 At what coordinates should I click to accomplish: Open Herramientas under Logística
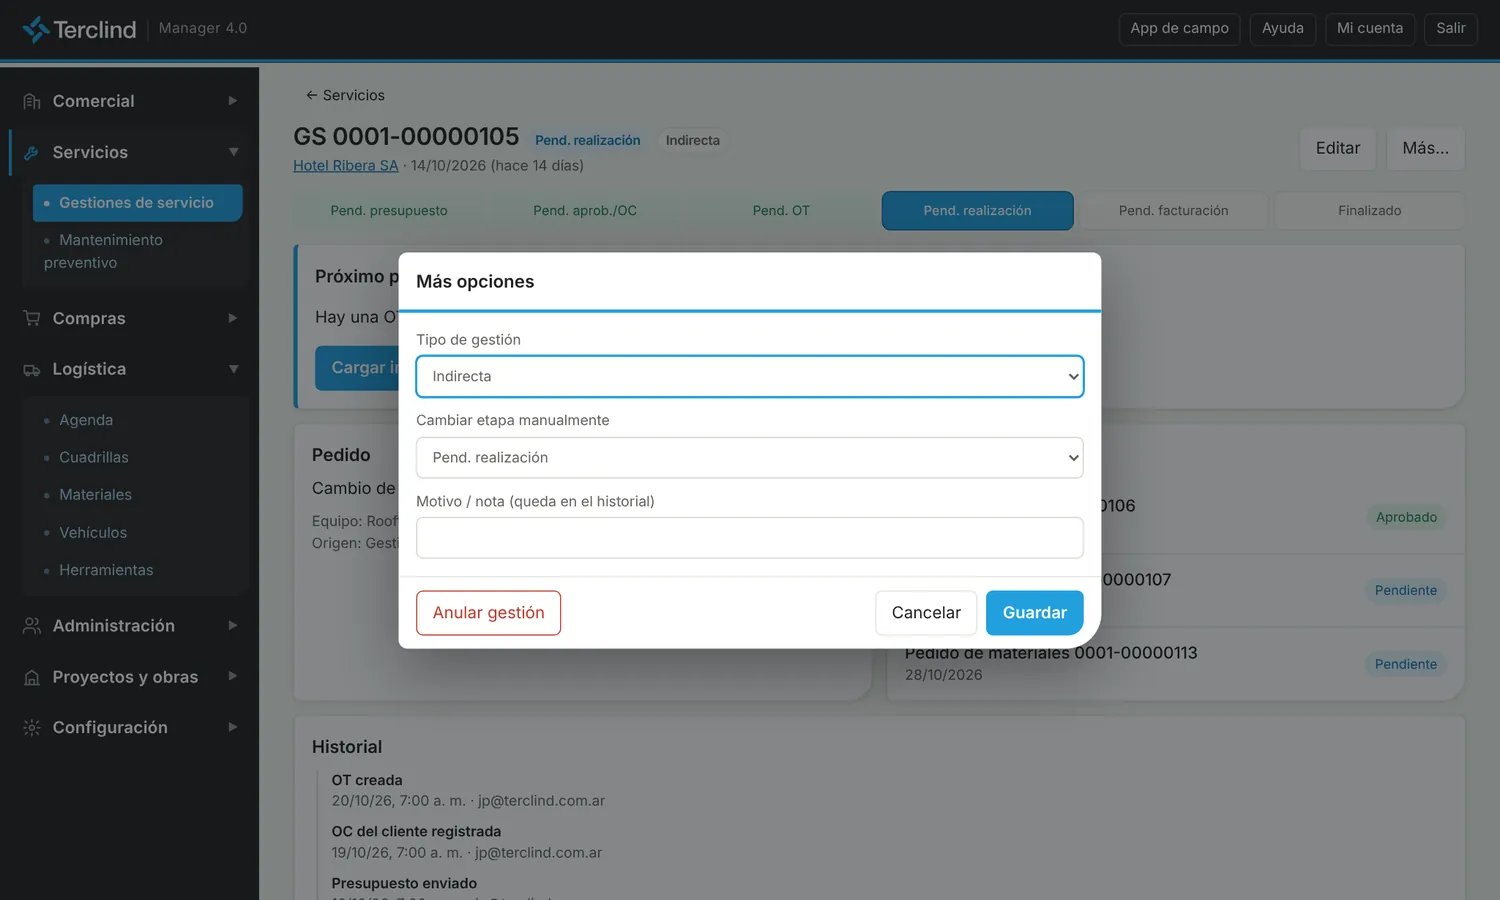[x=106, y=570]
